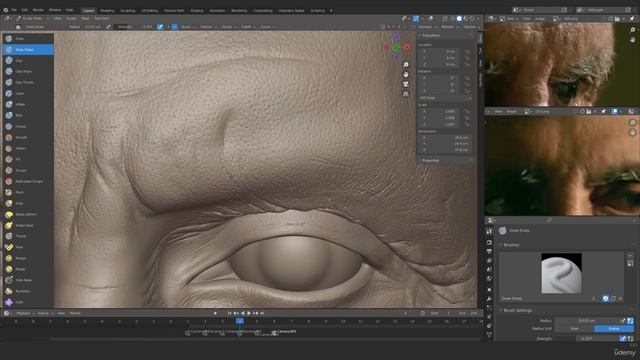Select the Clay Strips brush

pos(28,71)
